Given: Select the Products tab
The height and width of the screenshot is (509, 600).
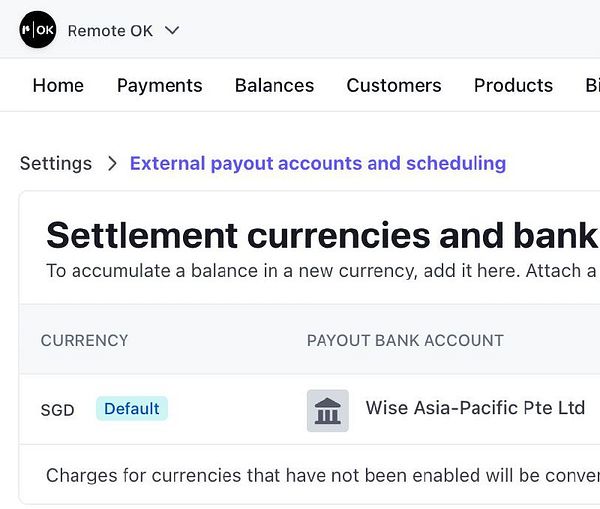Looking at the screenshot, I should pyautogui.click(x=513, y=86).
